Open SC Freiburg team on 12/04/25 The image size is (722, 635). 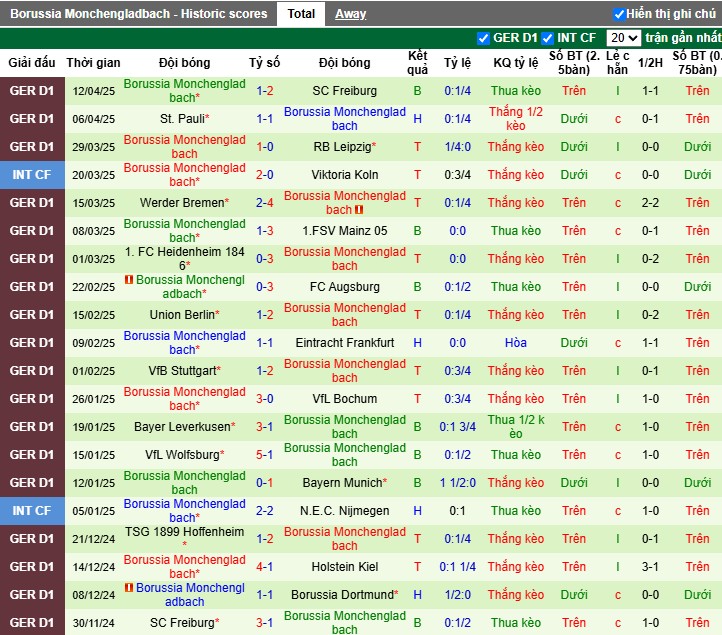(x=344, y=91)
